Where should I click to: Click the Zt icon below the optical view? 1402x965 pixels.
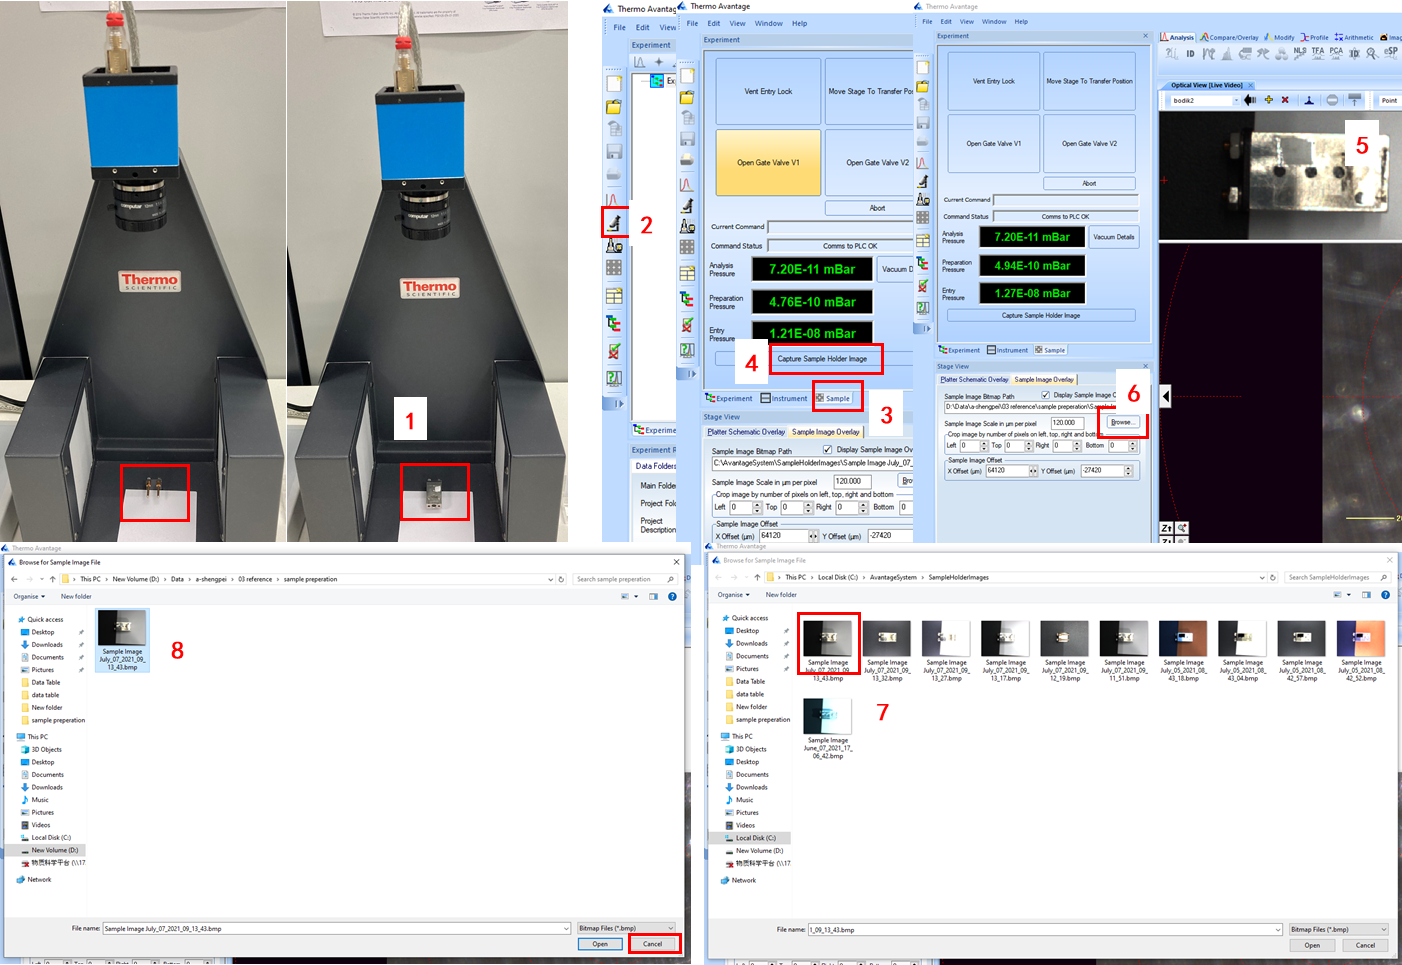tap(1166, 528)
